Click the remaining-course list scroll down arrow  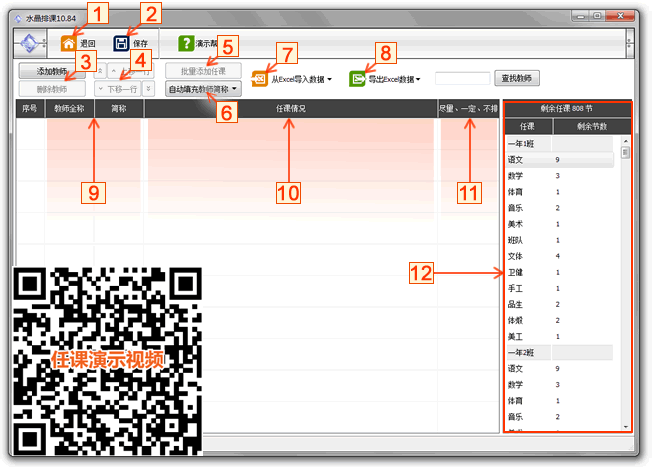click(x=625, y=427)
